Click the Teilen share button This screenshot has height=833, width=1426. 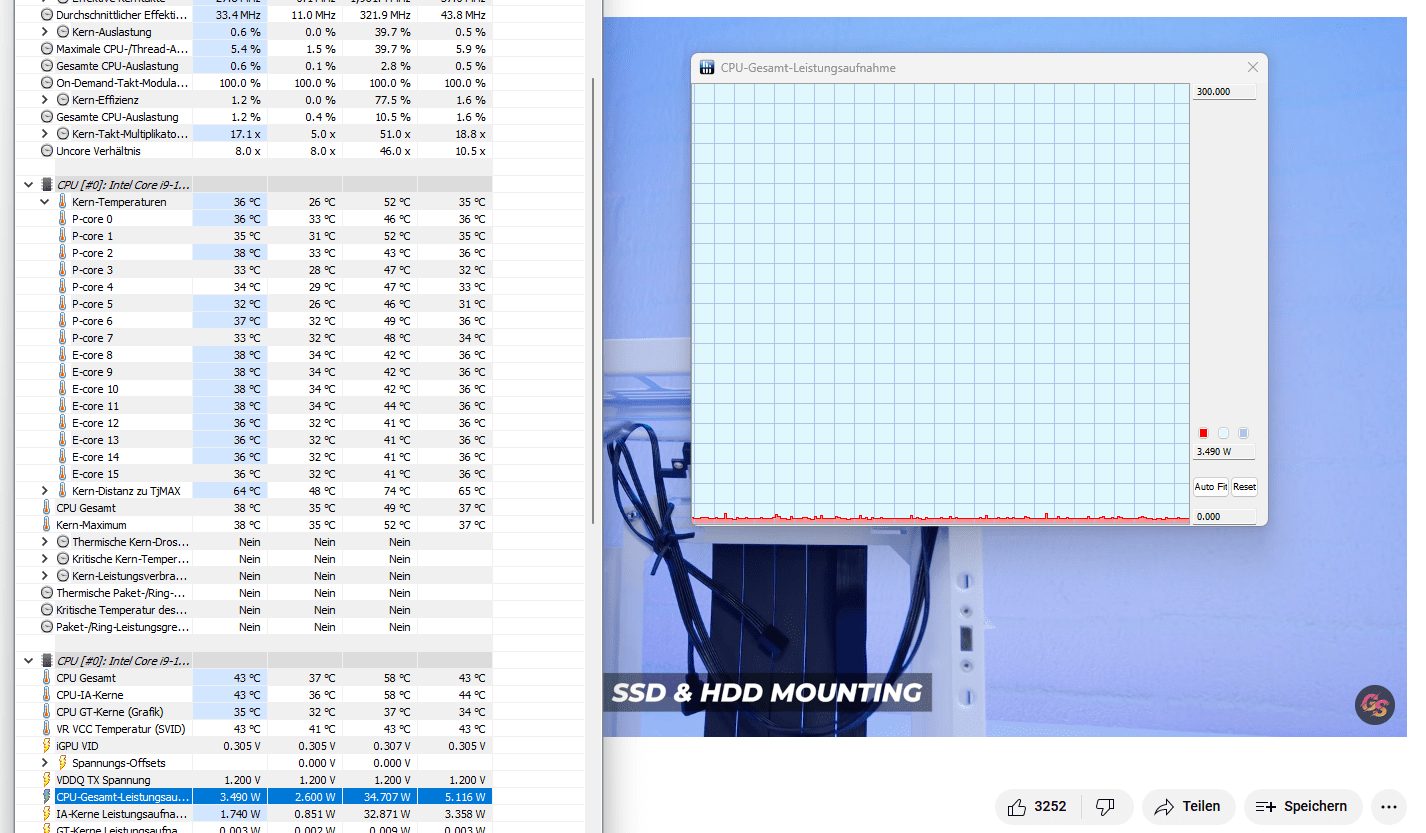point(1188,806)
